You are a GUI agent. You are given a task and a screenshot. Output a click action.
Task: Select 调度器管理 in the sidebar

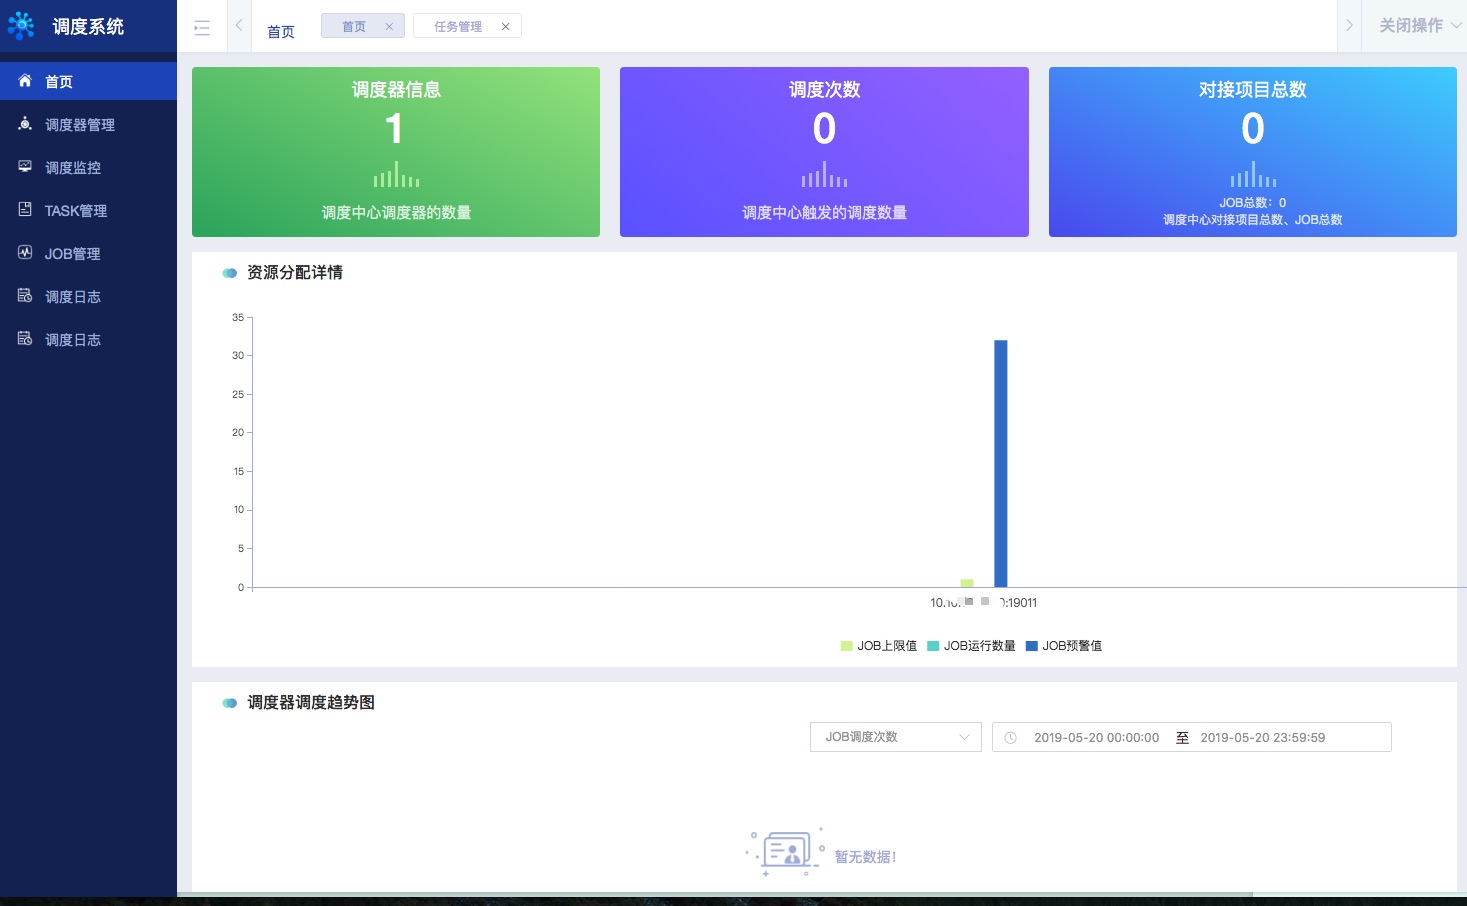[78, 124]
